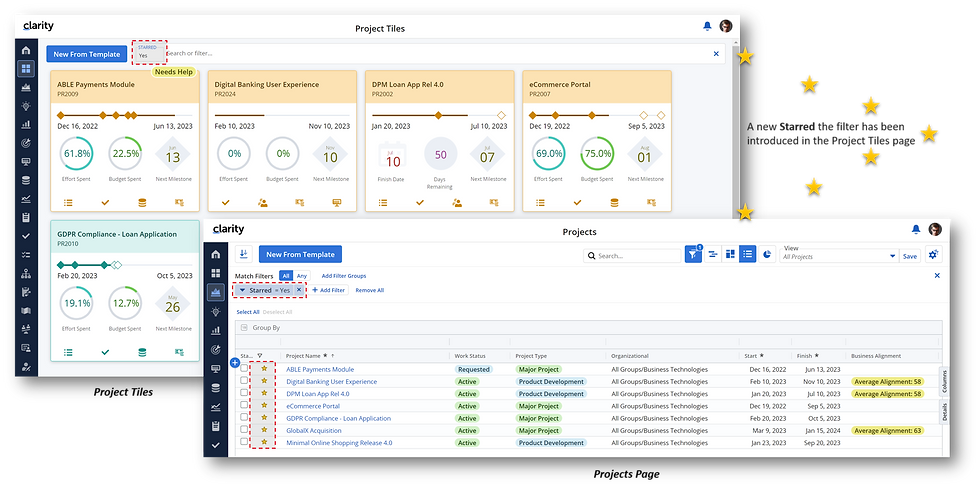
Task: Set Match Filters to Any
Action: pos(301,276)
